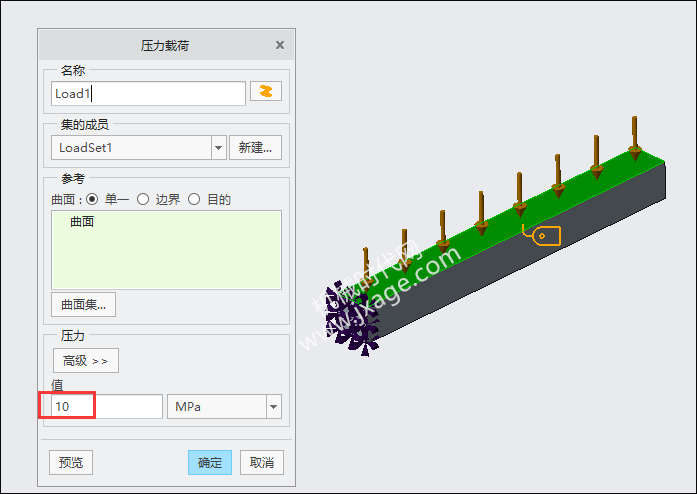
Task: Open the MPa units dropdown
Action: pos(273,406)
